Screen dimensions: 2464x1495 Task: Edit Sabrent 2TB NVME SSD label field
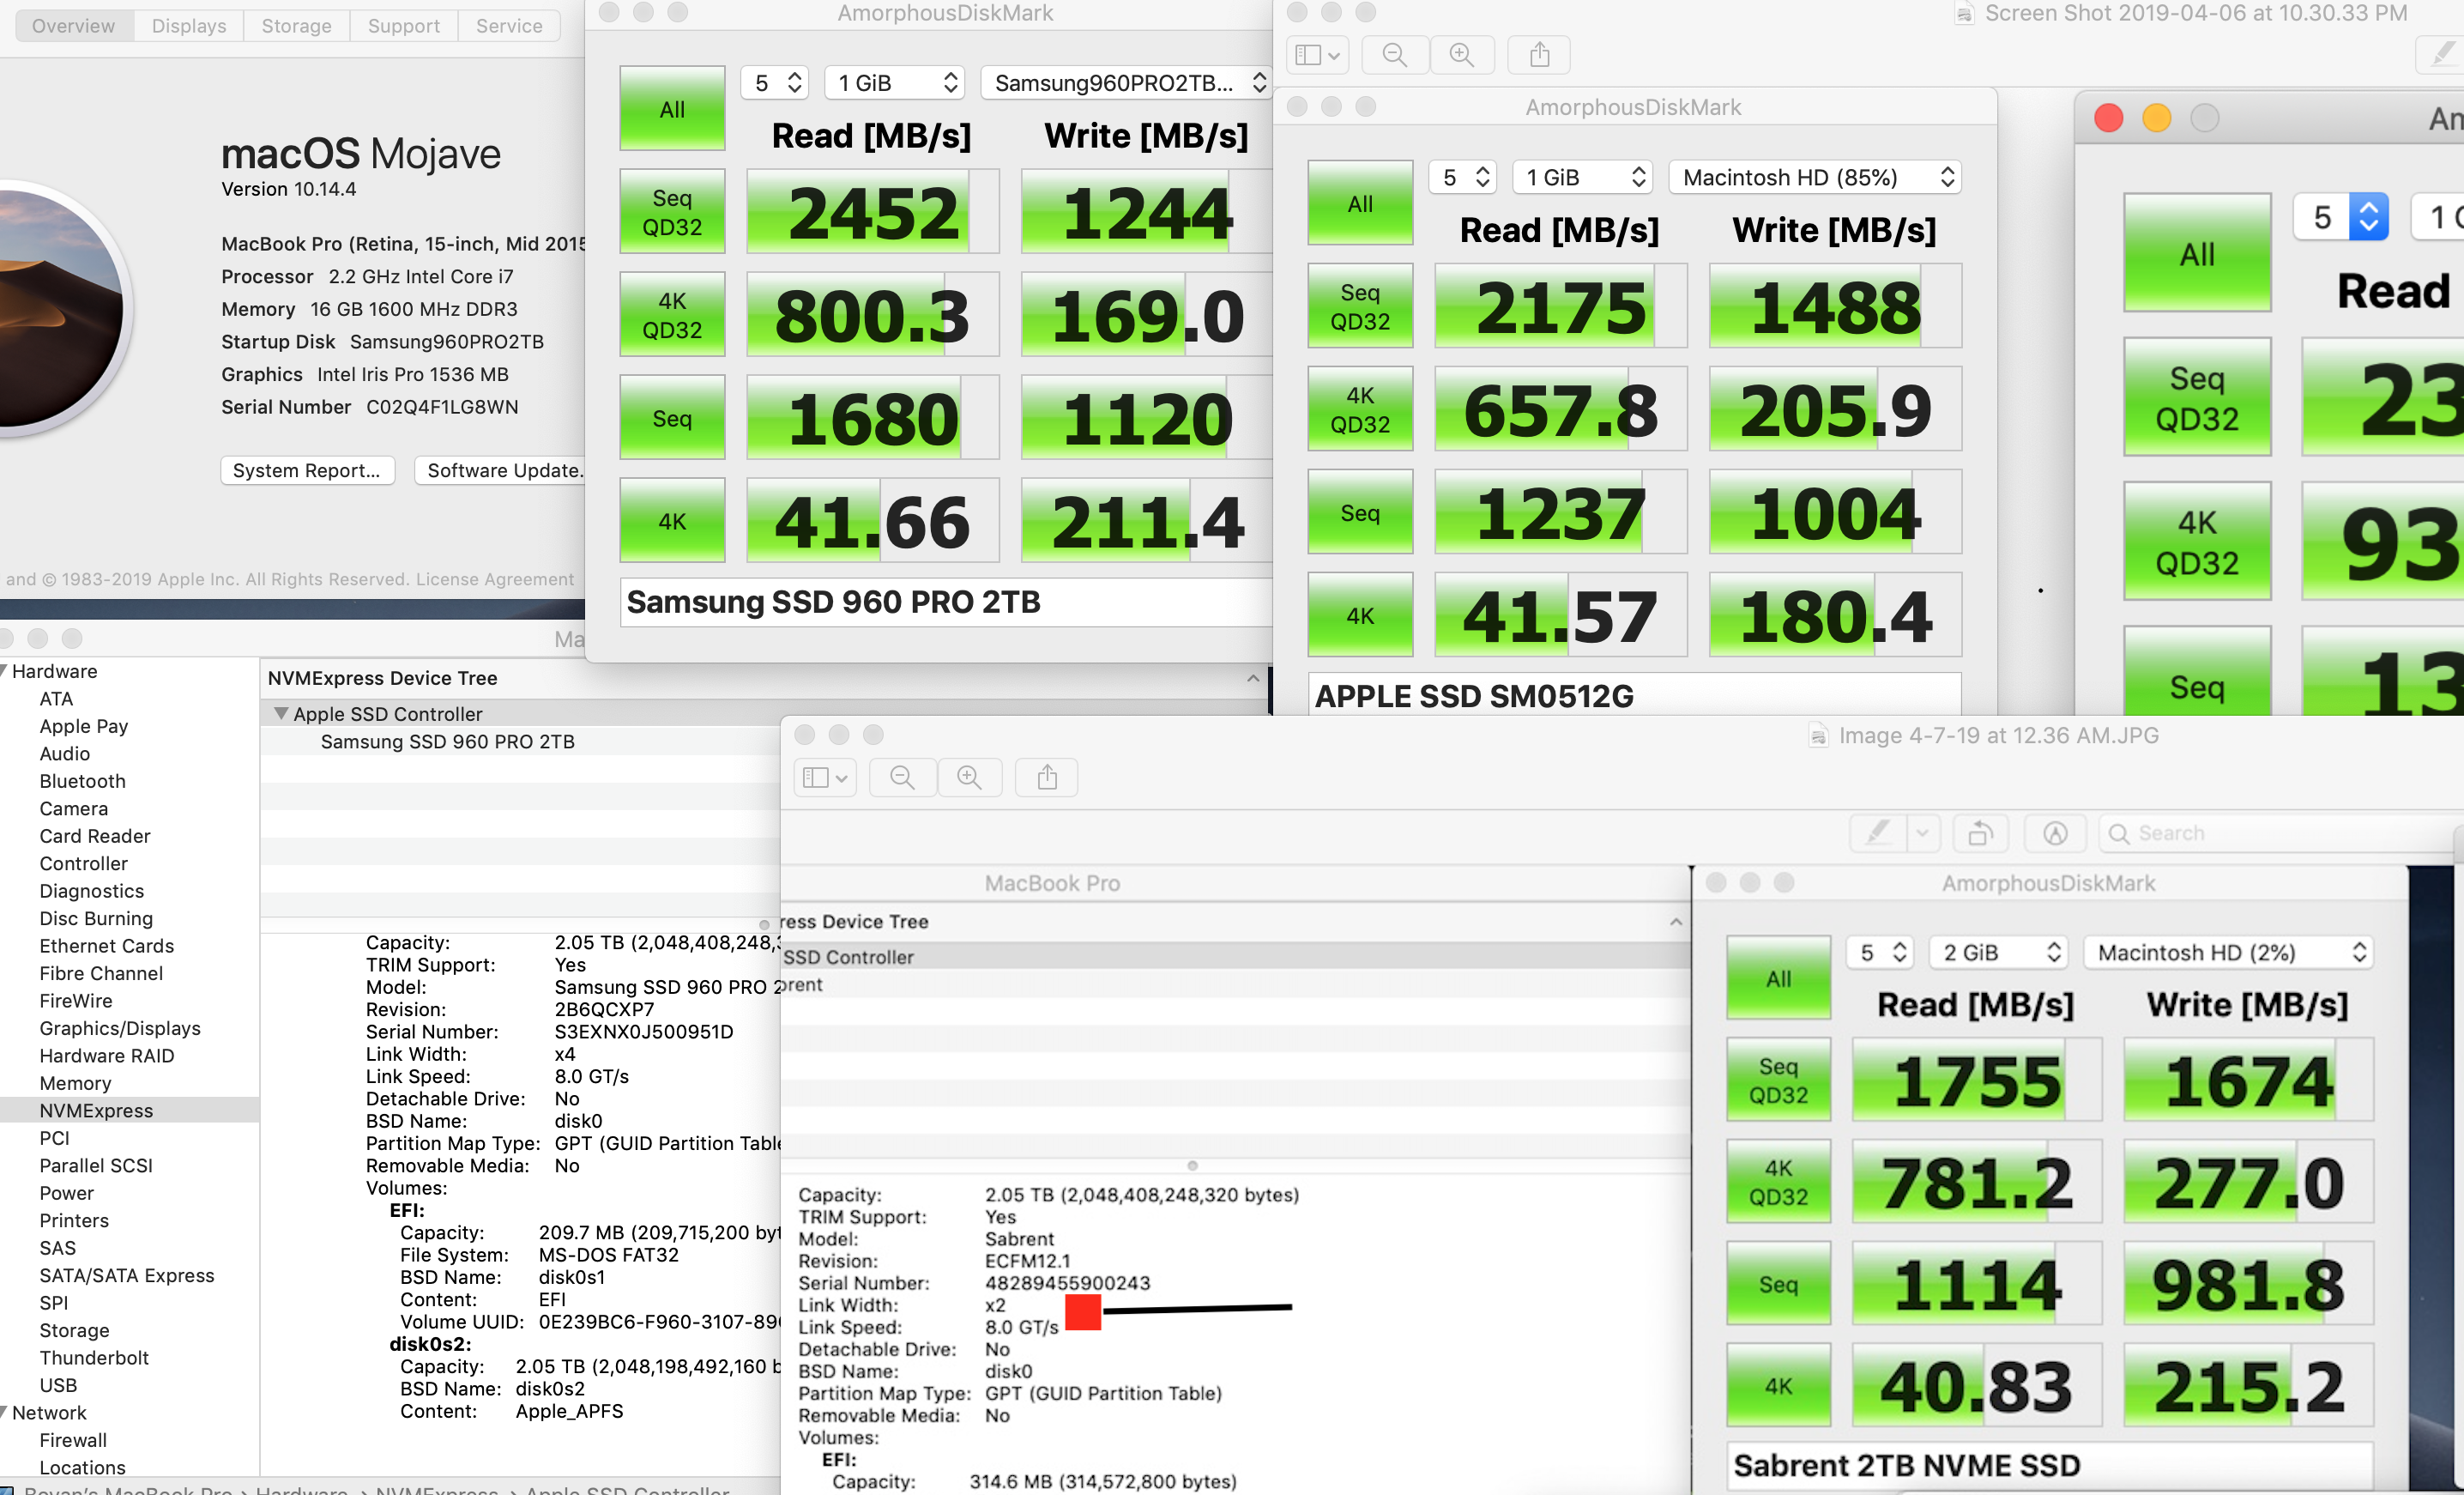pyautogui.click(x=2050, y=1465)
